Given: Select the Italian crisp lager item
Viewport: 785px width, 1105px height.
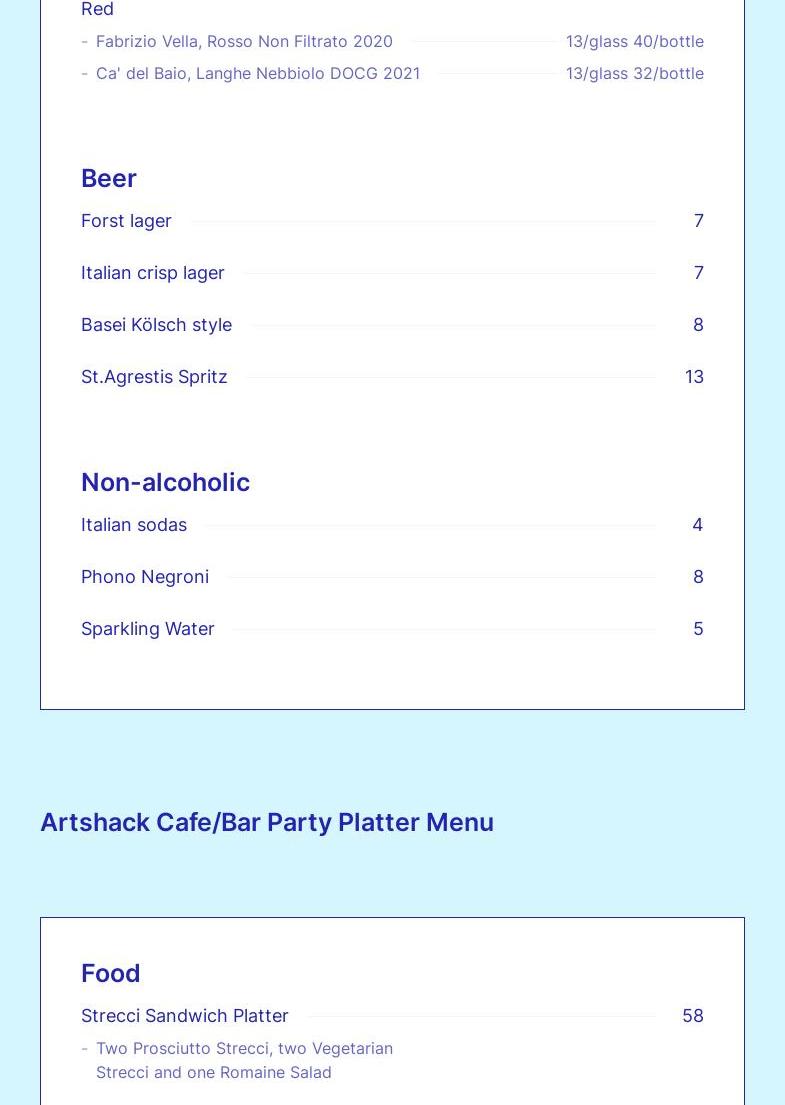Looking at the screenshot, I should coord(153,272).
